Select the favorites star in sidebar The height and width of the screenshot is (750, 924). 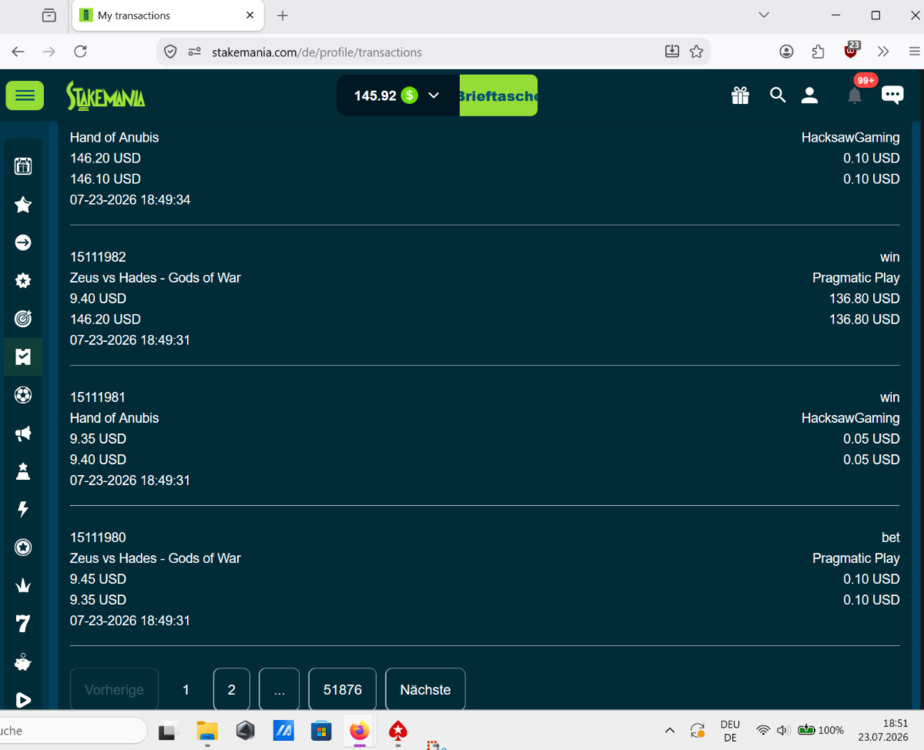[23, 204]
